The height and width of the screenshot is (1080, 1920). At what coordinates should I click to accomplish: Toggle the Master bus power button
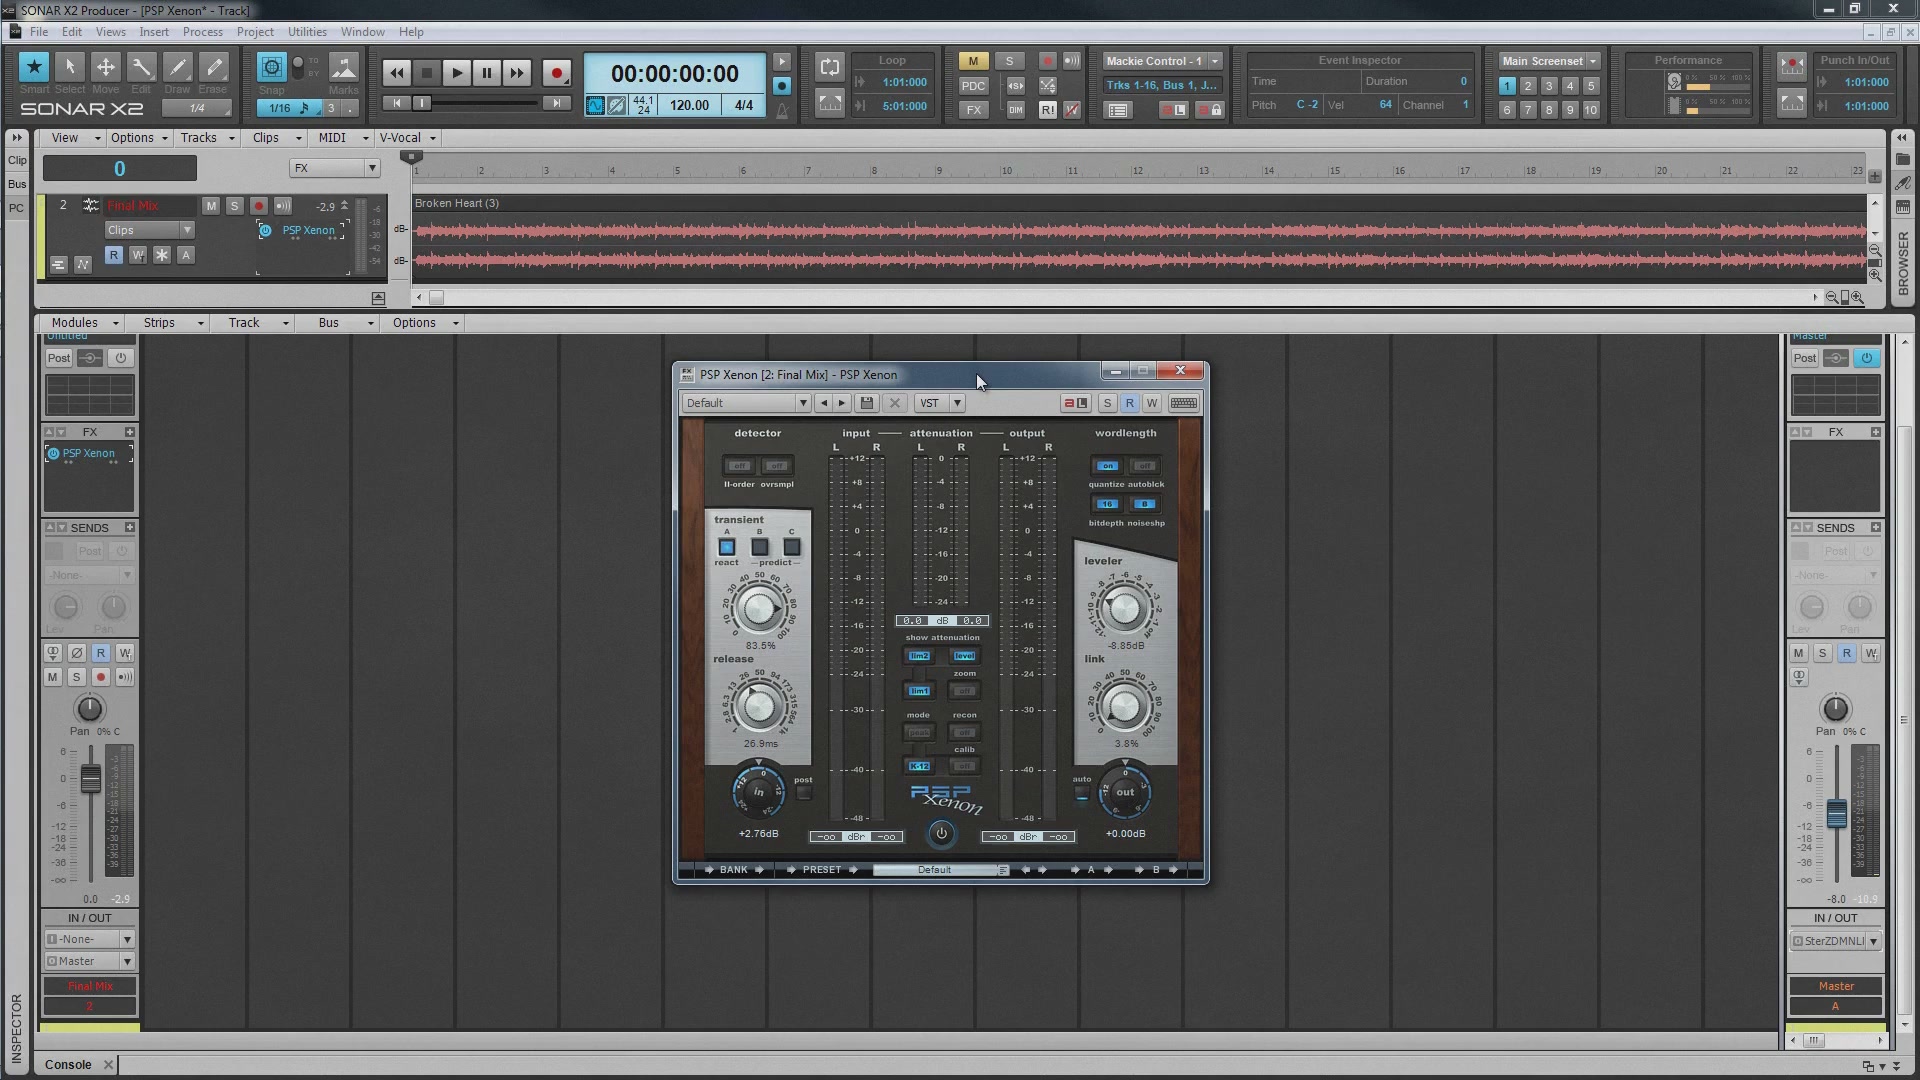tap(1866, 358)
